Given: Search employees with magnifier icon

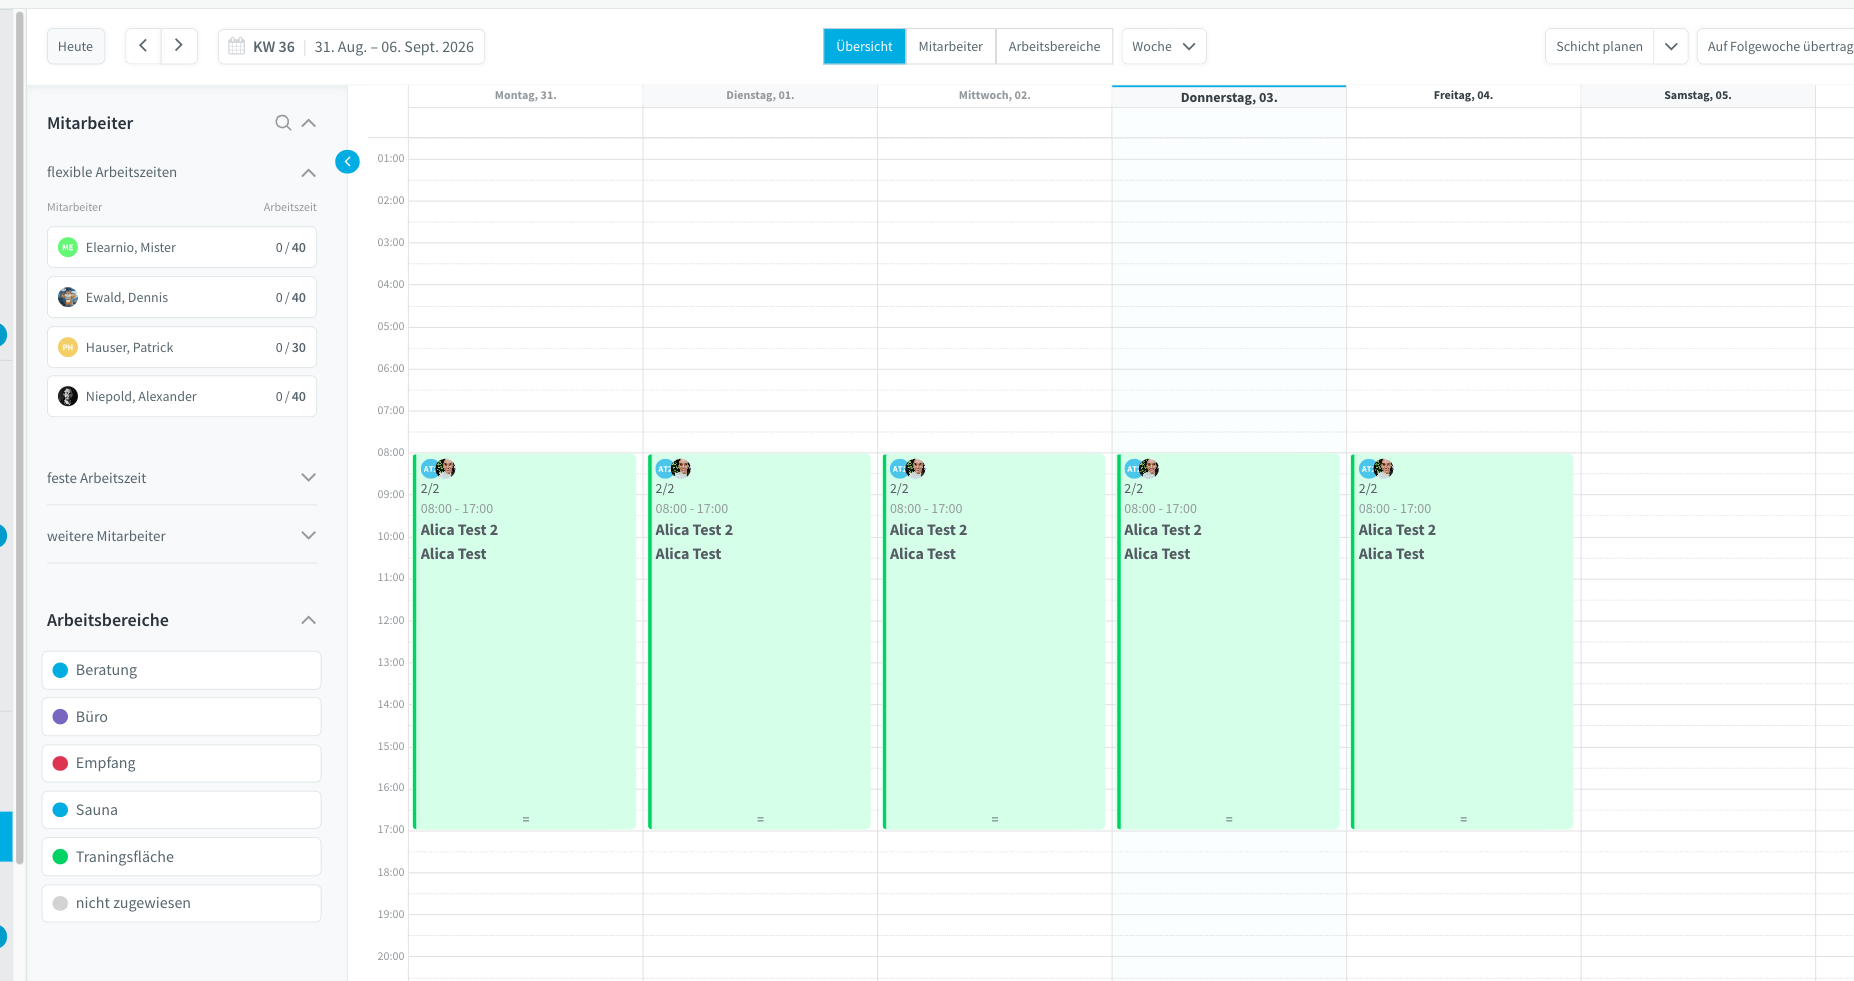Looking at the screenshot, I should point(283,123).
